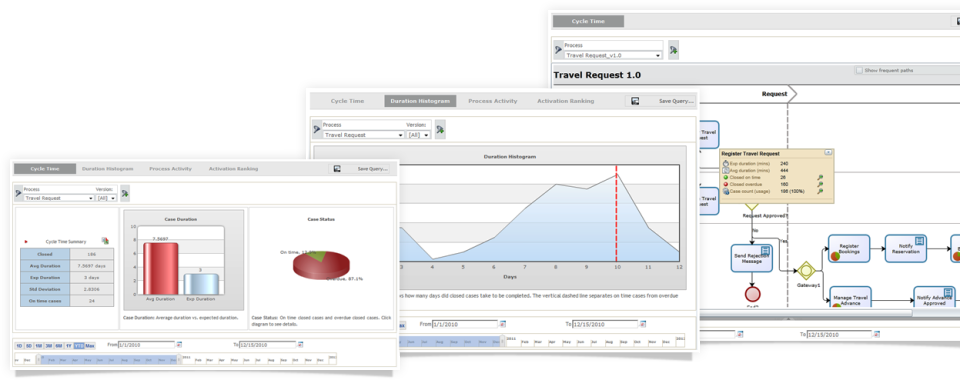
Task: Click the red Avg Duration bar
Action: tap(160, 268)
